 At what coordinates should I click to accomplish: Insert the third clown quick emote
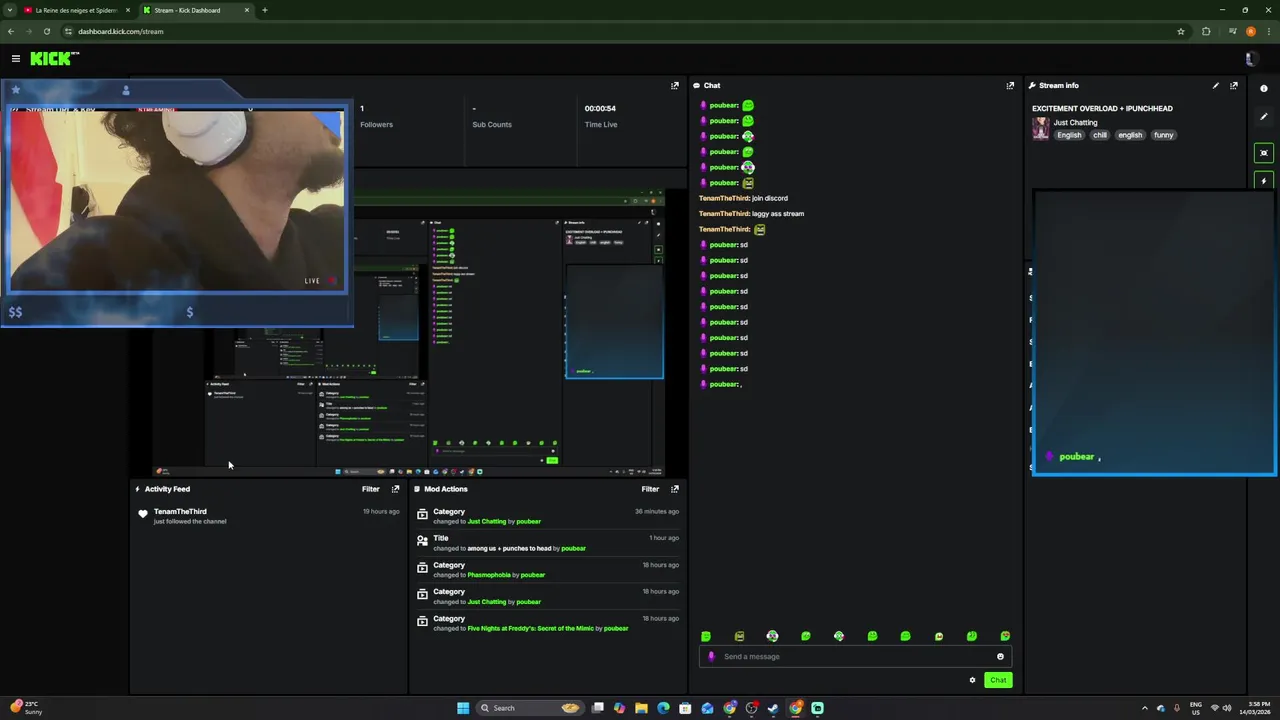772,636
